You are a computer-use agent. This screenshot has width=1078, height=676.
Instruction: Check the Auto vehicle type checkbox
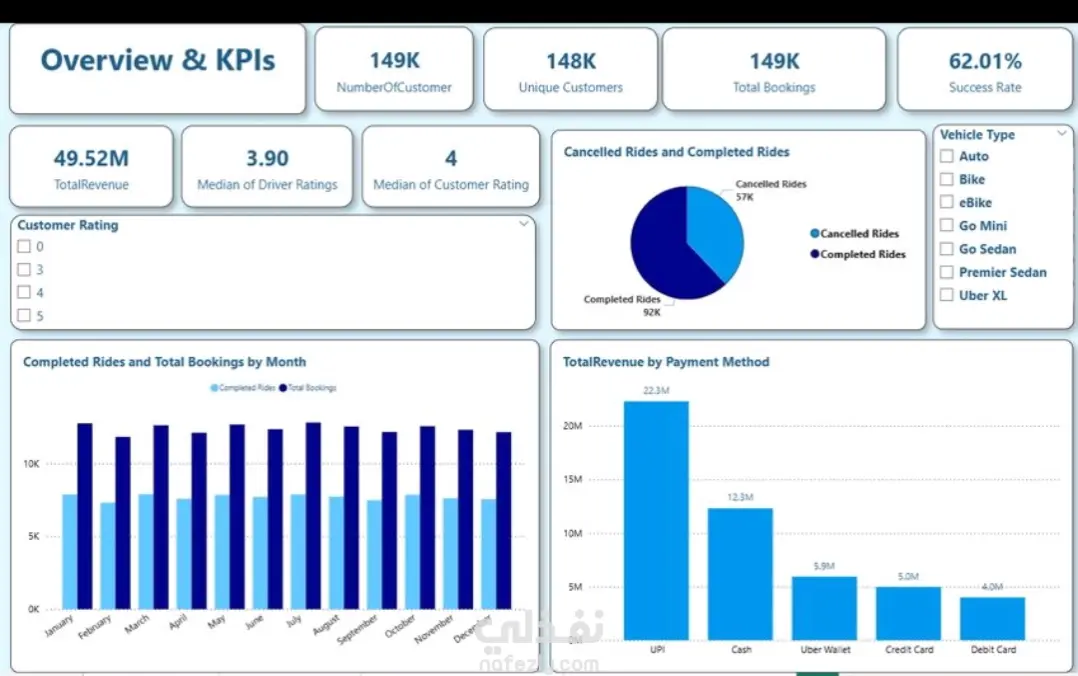click(x=947, y=156)
